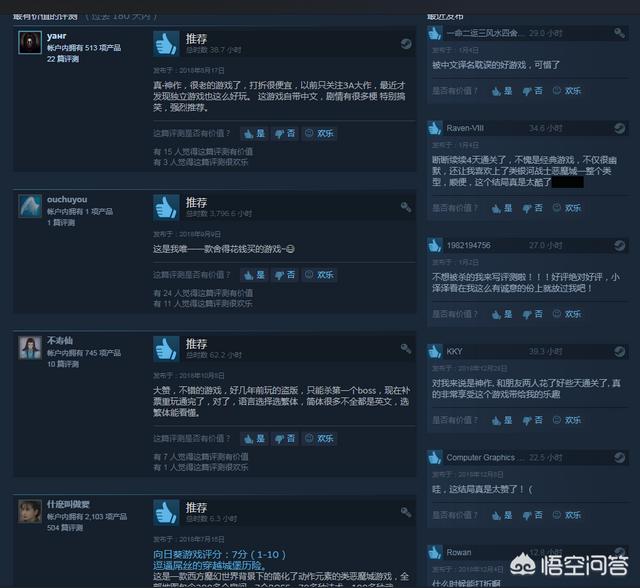Image resolution: width=640 pixels, height=588 pixels.
Task: Rate 不寿仙's review as funny with 欢乐
Action: 320,439
